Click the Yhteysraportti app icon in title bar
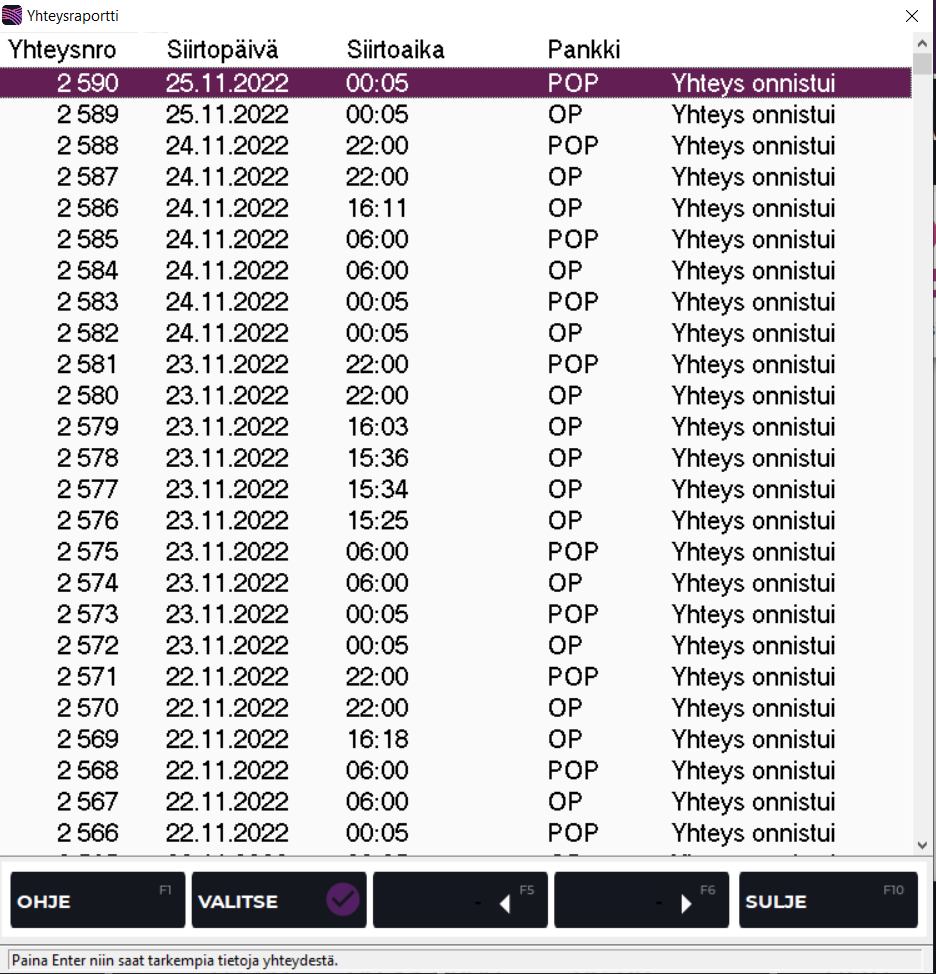 click(x=13, y=15)
